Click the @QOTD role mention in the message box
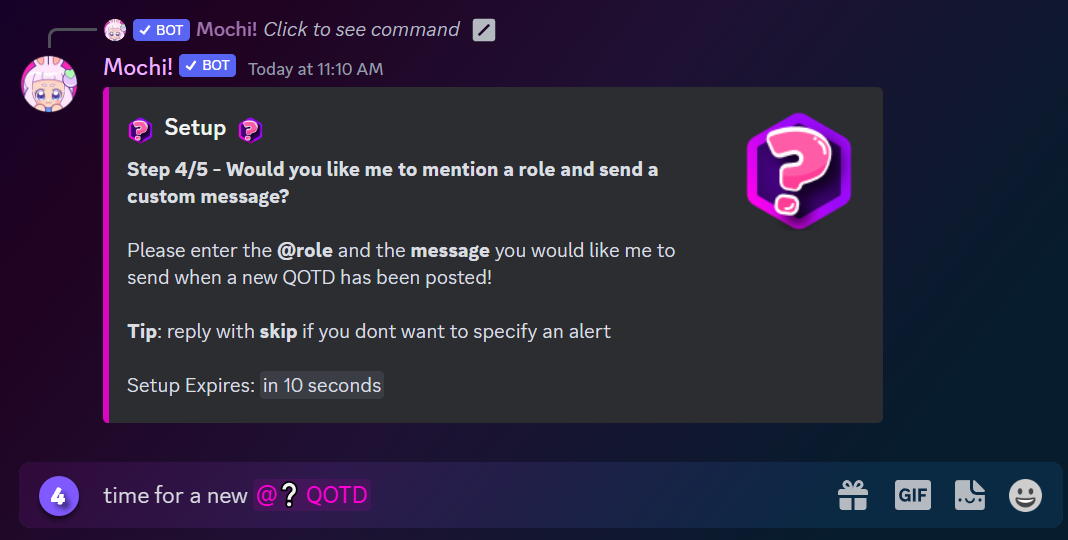 (312, 495)
